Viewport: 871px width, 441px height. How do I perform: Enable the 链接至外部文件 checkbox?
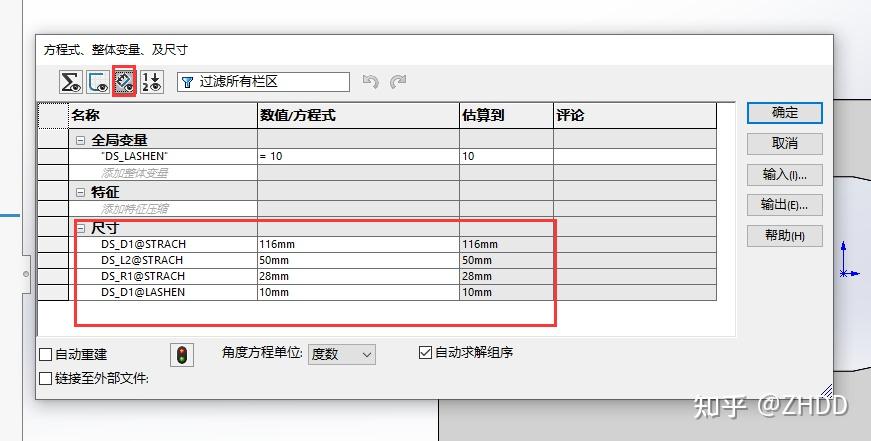click(46, 379)
